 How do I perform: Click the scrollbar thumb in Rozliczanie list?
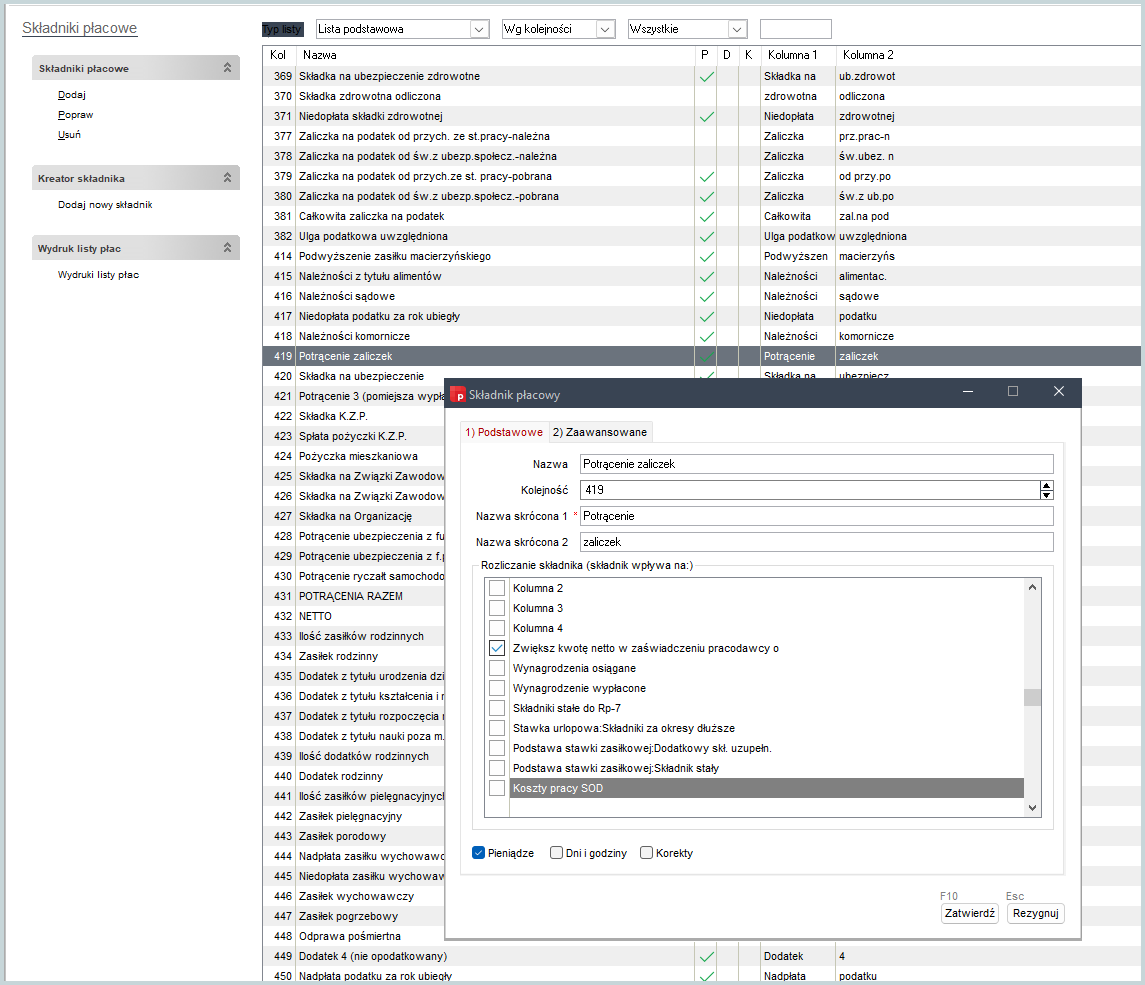1032,697
